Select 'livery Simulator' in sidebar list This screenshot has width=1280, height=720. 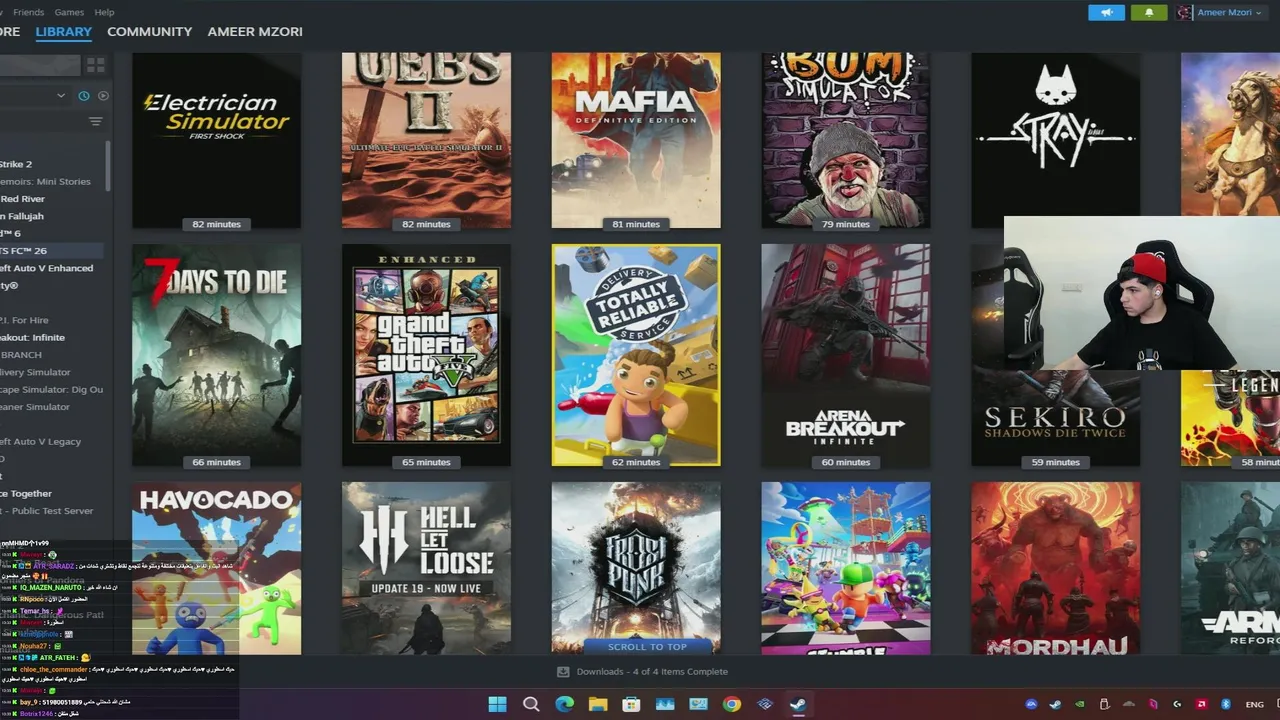(50, 372)
